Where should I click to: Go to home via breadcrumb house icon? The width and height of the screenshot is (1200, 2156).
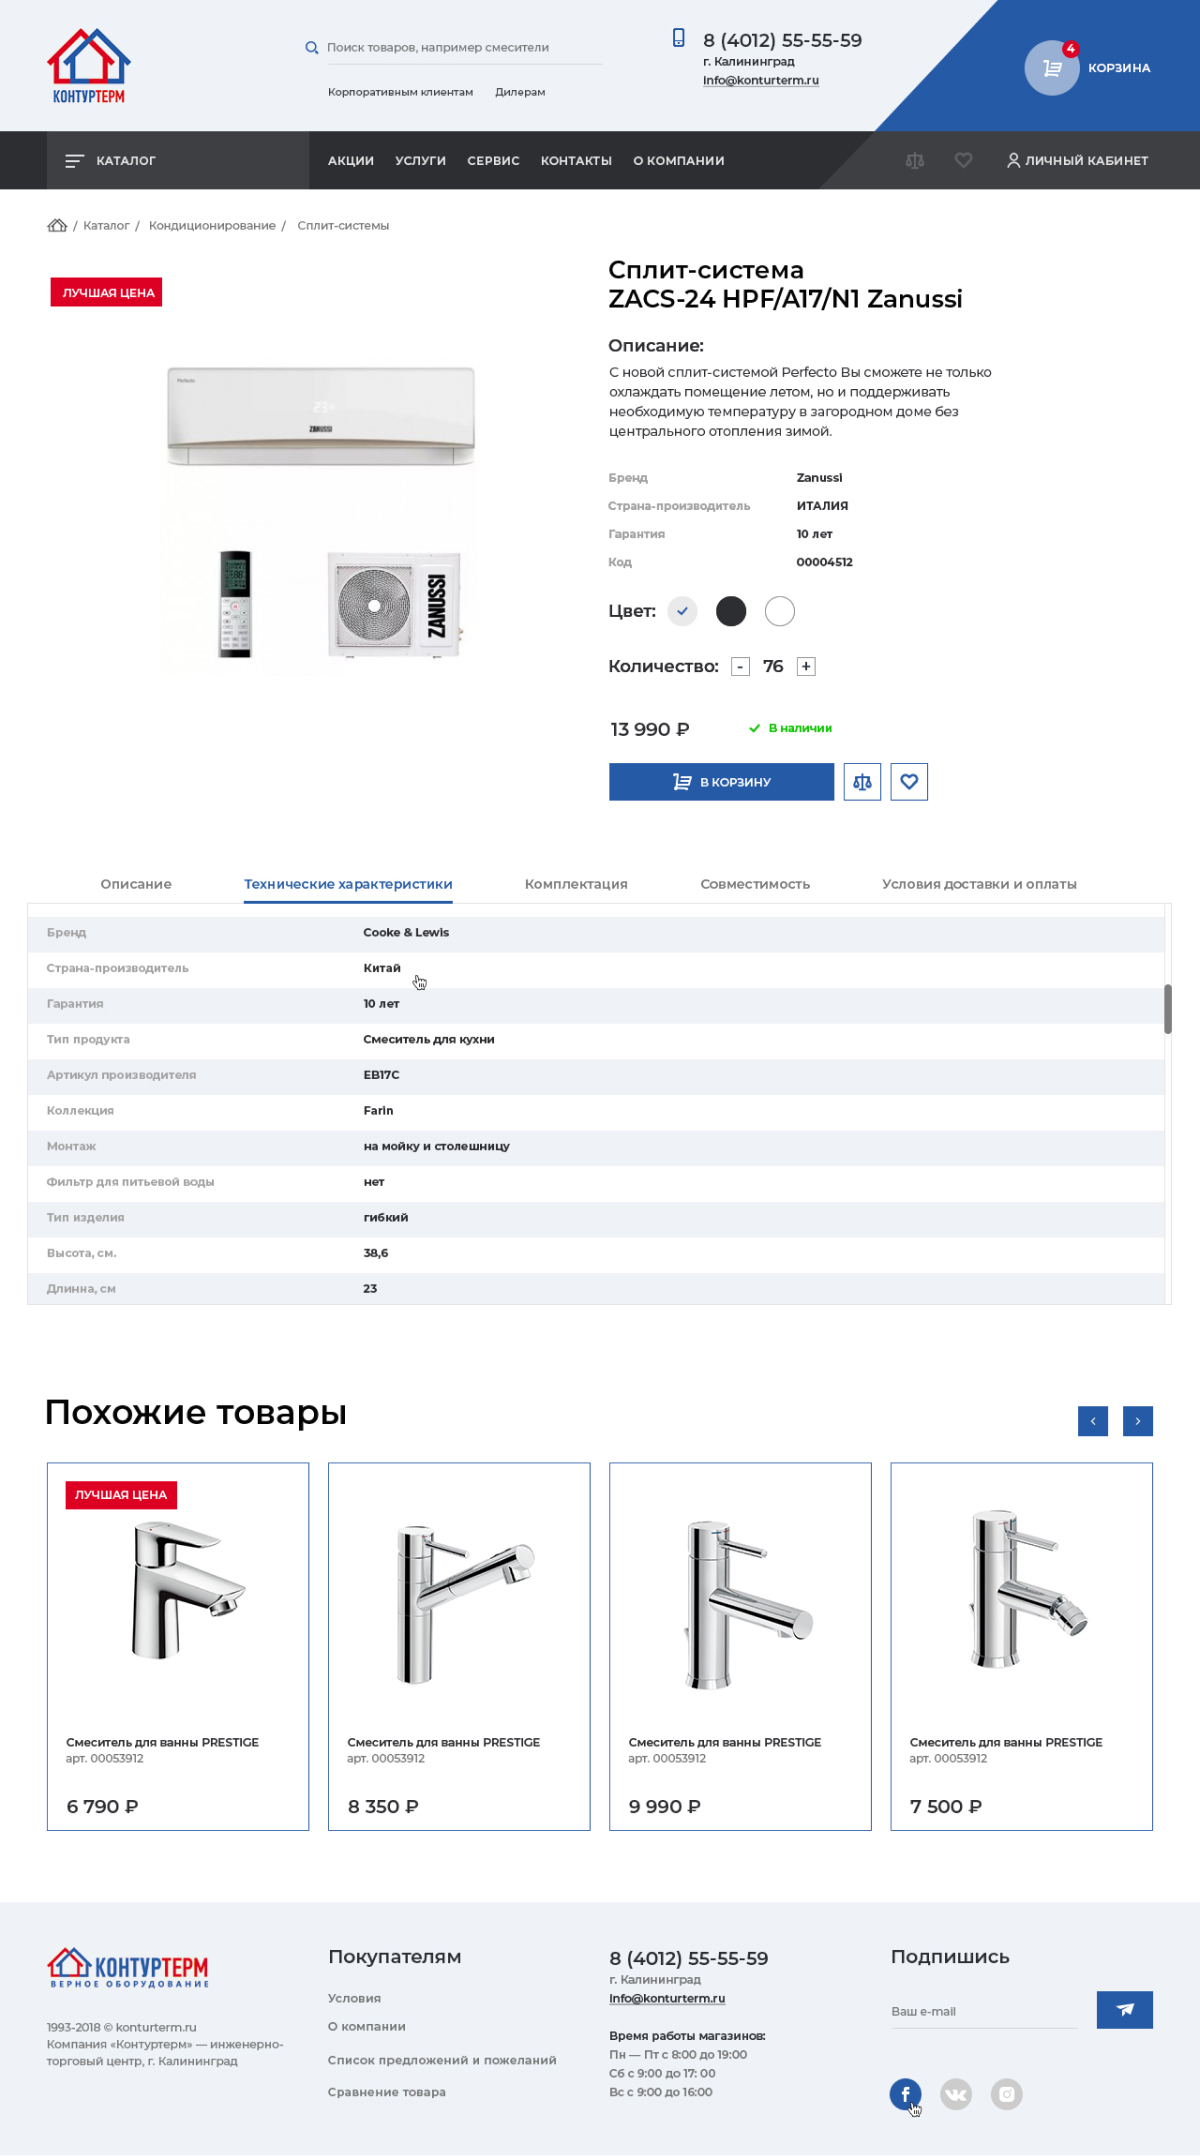57,225
